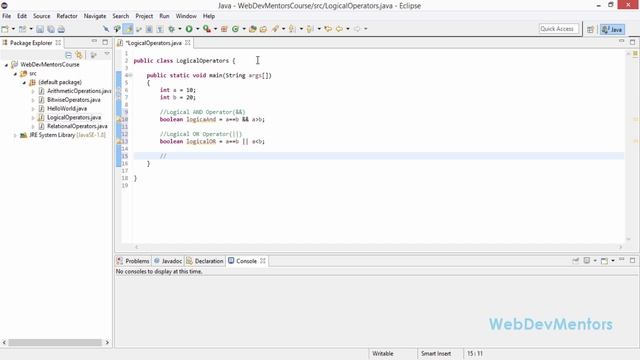Click the Debug bug icon
The image size is (640, 360).
coord(172,29)
